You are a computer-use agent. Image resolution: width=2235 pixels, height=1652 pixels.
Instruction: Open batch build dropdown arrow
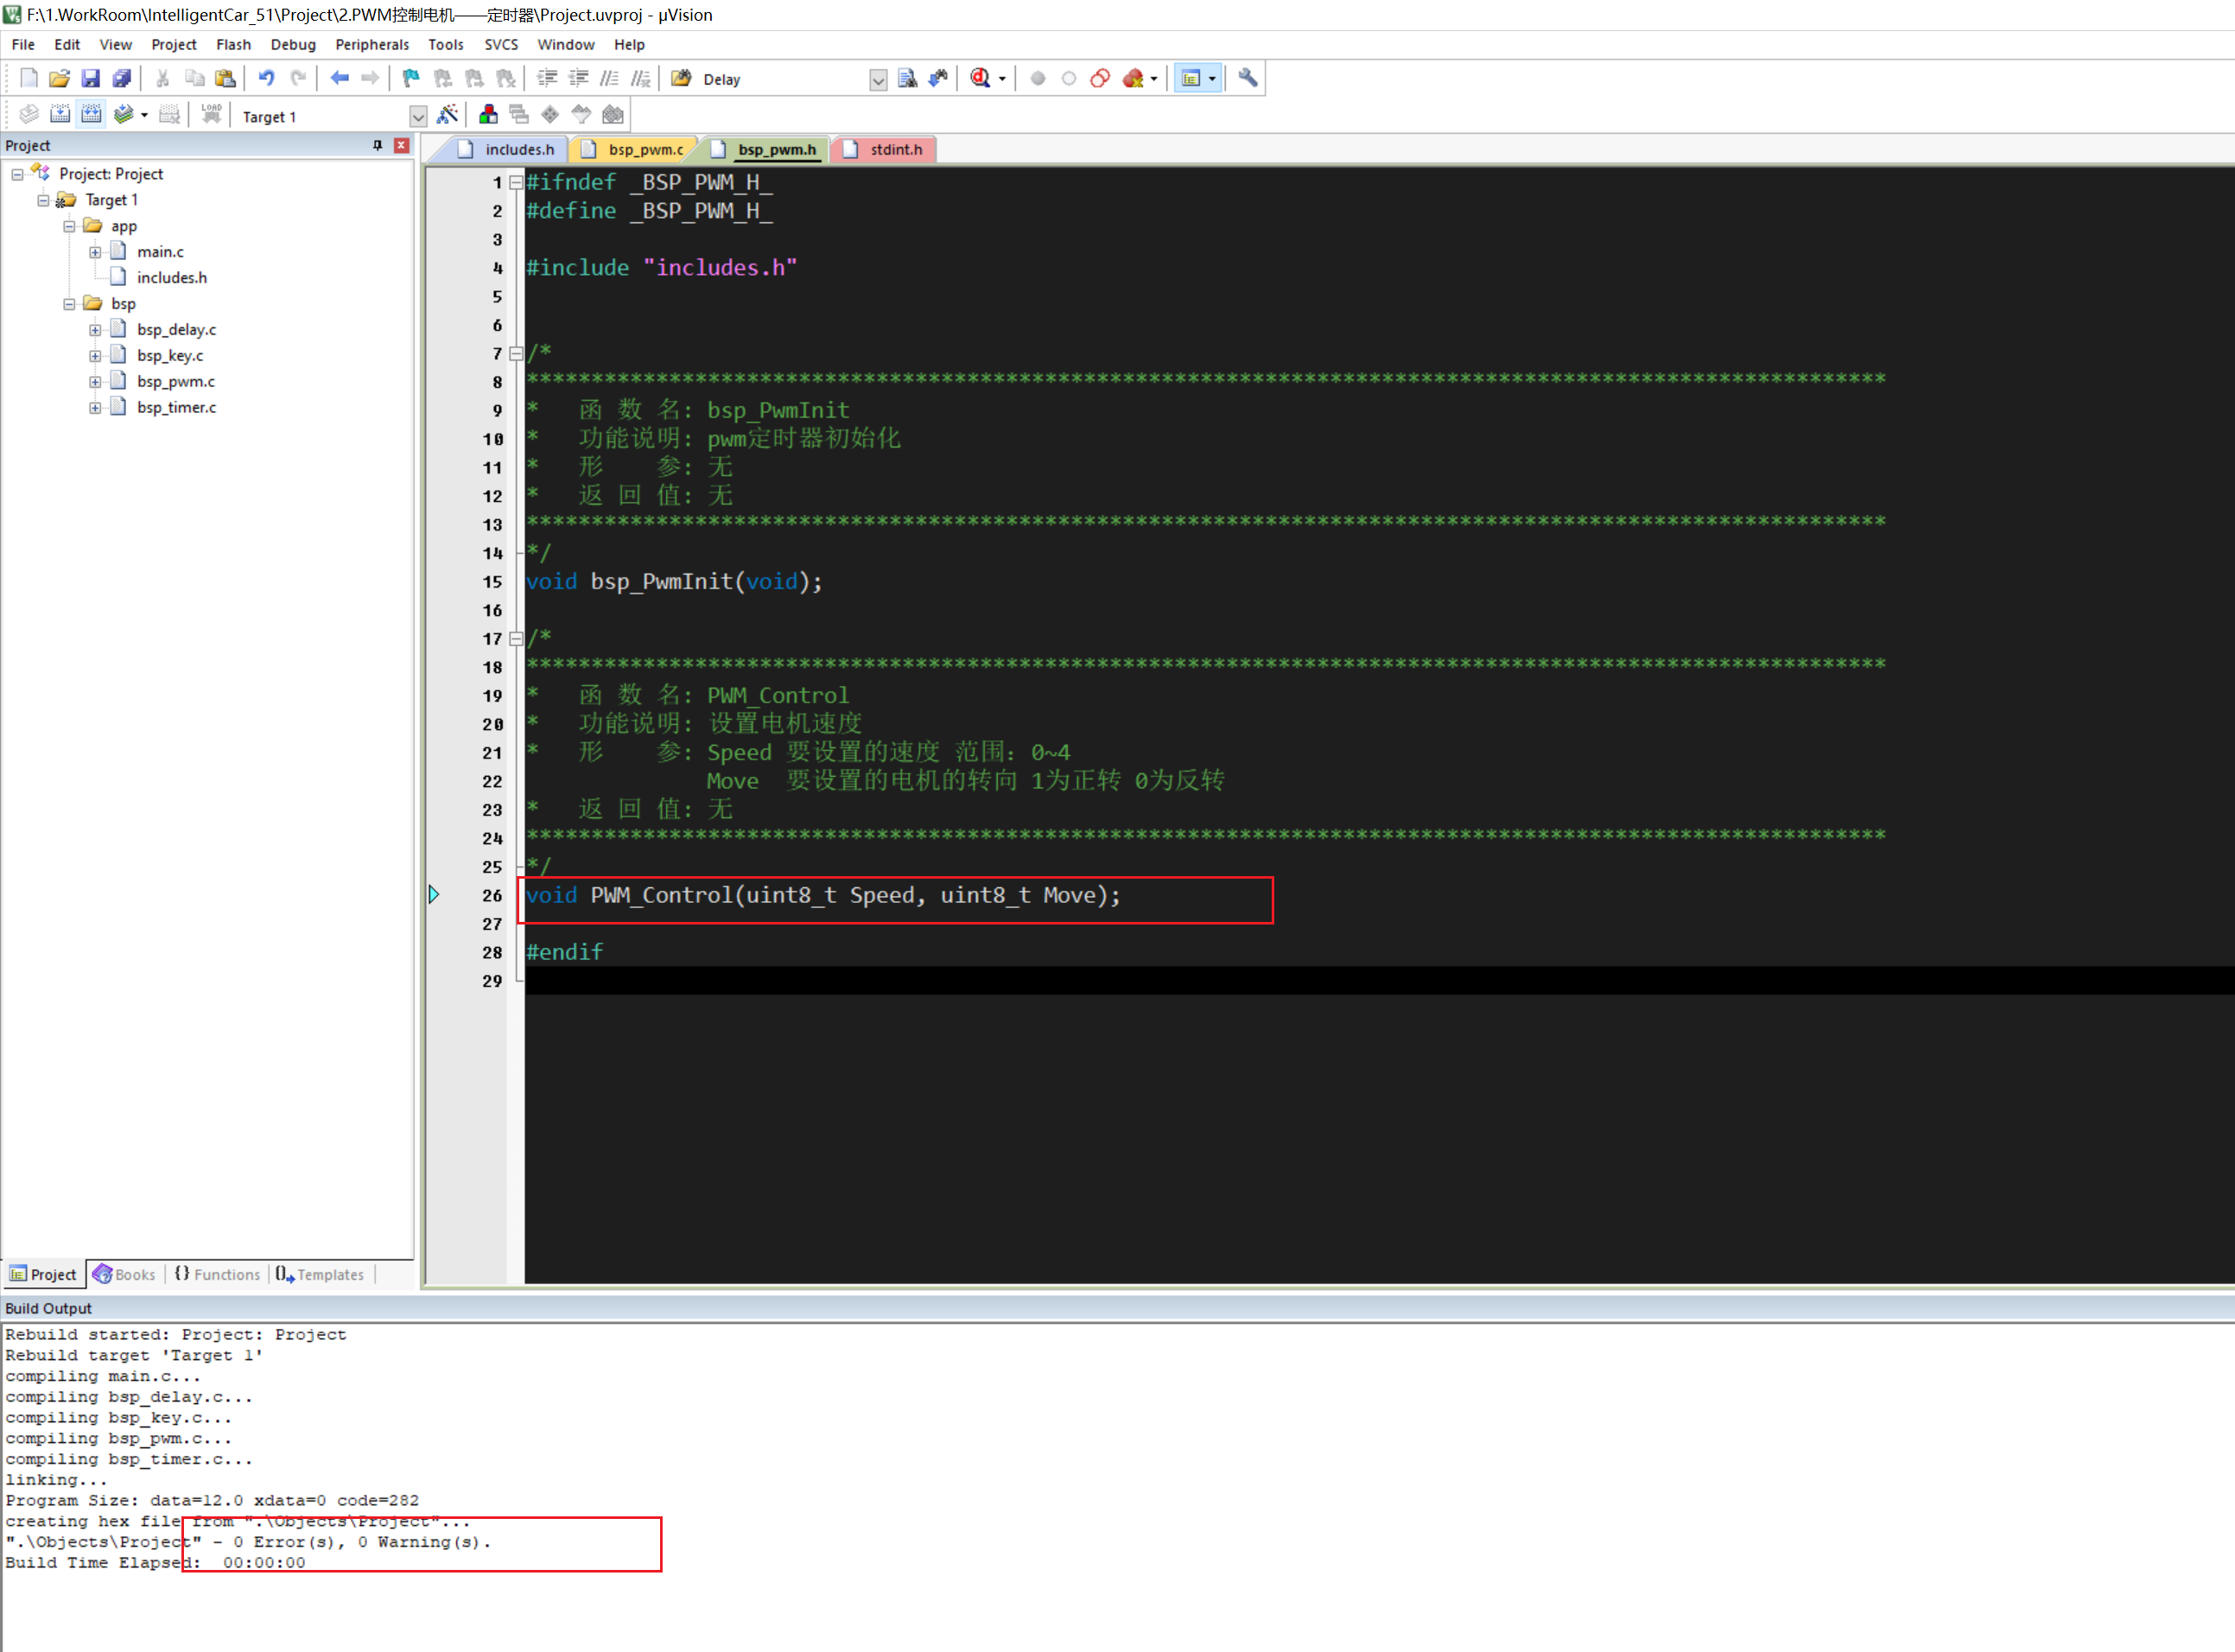pyautogui.click(x=144, y=116)
